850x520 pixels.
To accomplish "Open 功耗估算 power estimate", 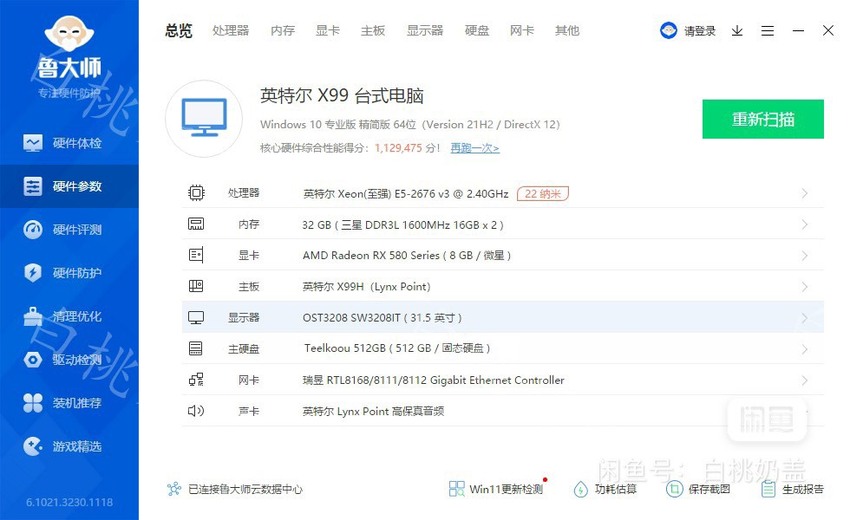I will click(x=605, y=489).
